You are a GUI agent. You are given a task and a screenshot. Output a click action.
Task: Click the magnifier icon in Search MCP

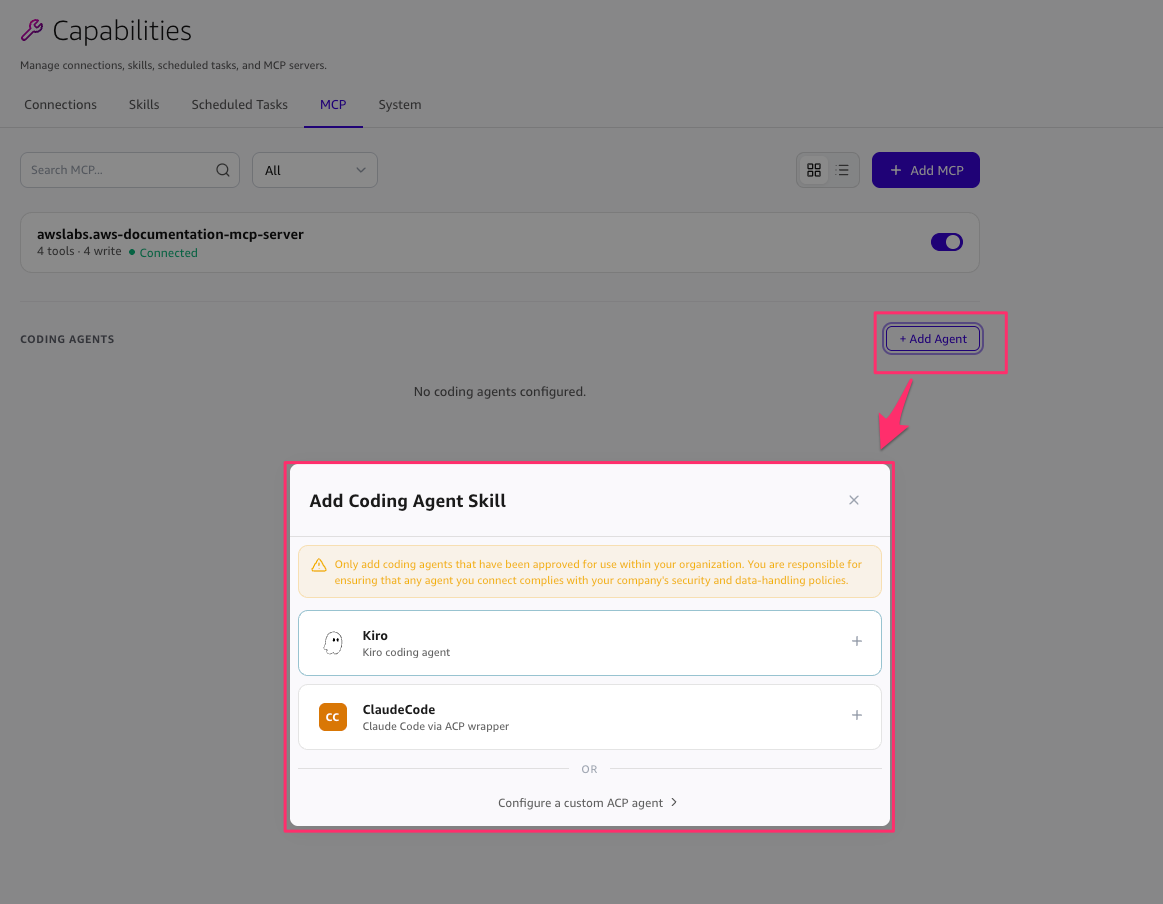click(223, 170)
